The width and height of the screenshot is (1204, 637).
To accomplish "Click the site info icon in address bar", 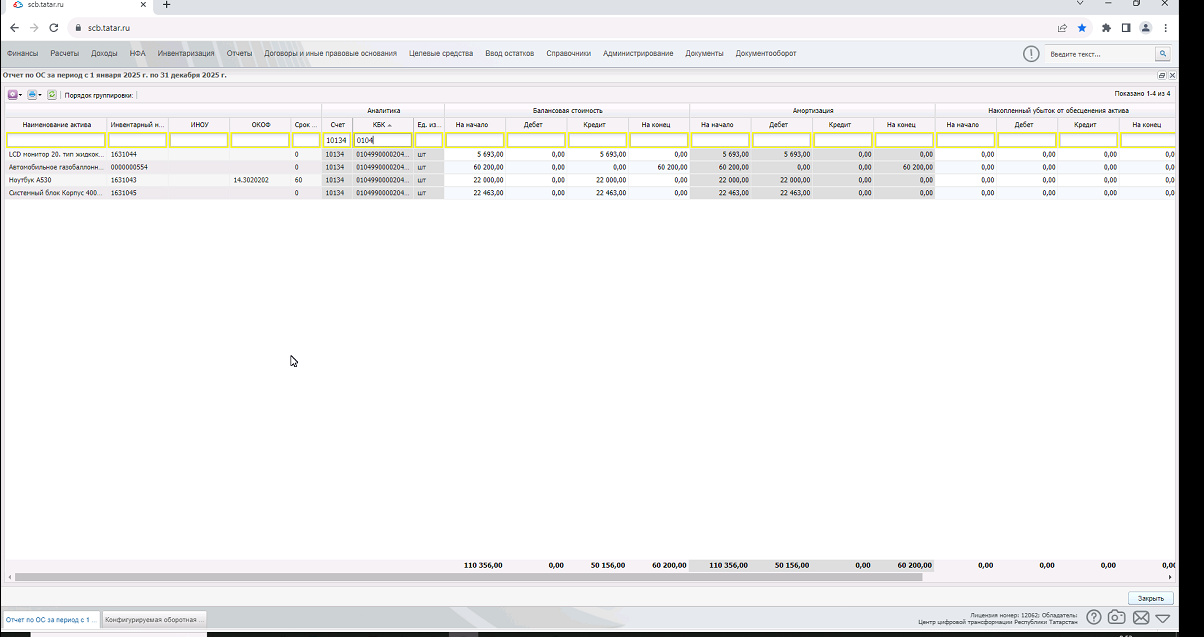I will point(78,28).
